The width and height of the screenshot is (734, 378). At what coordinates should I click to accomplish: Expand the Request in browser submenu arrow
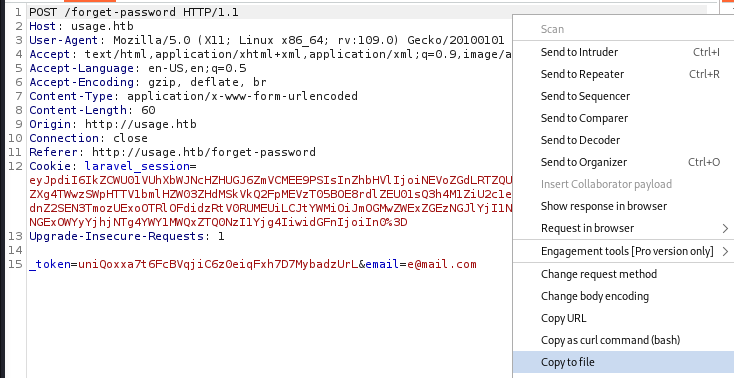click(x=725, y=229)
